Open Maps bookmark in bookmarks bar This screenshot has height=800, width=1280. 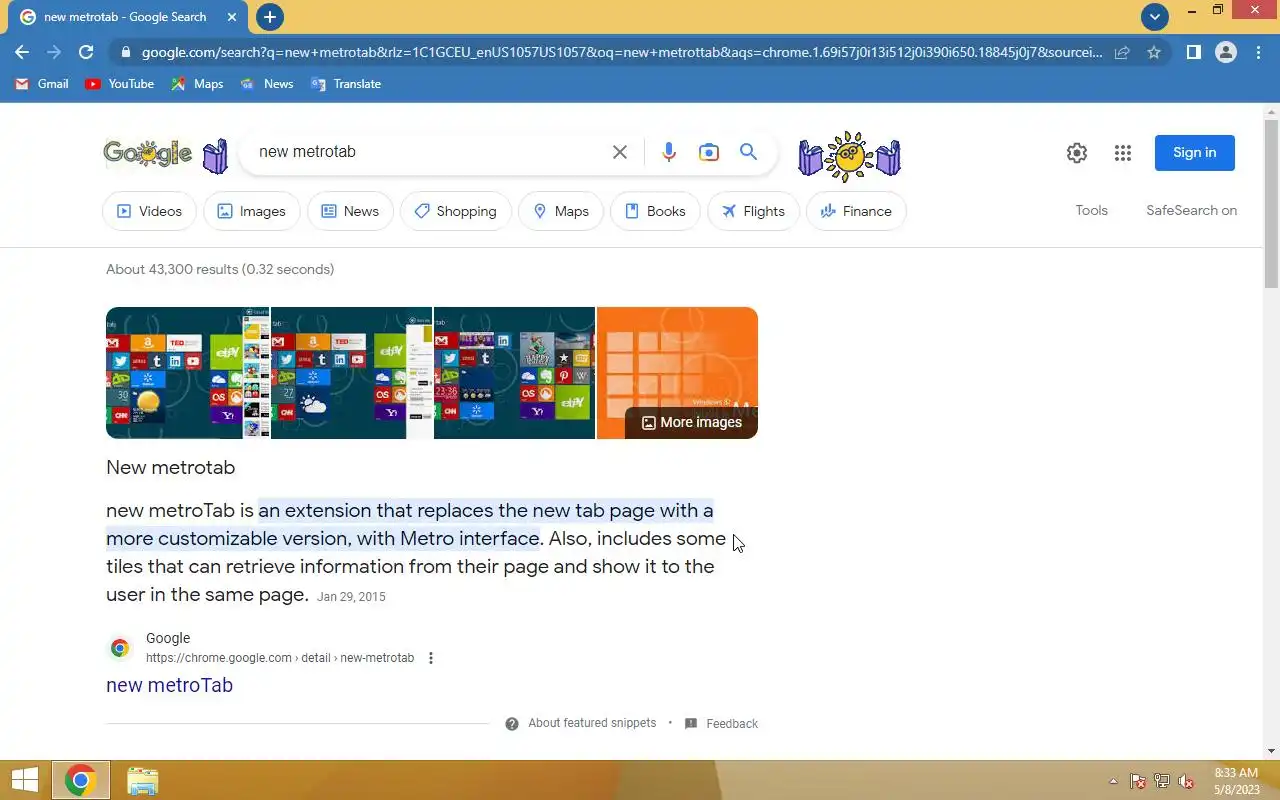pyautogui.click(x=197, y=84)
